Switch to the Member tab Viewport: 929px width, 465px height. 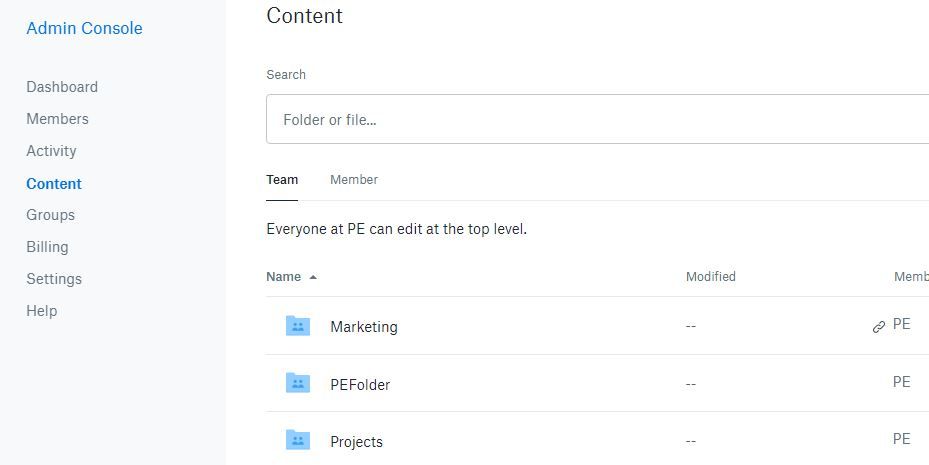[354, 180]
